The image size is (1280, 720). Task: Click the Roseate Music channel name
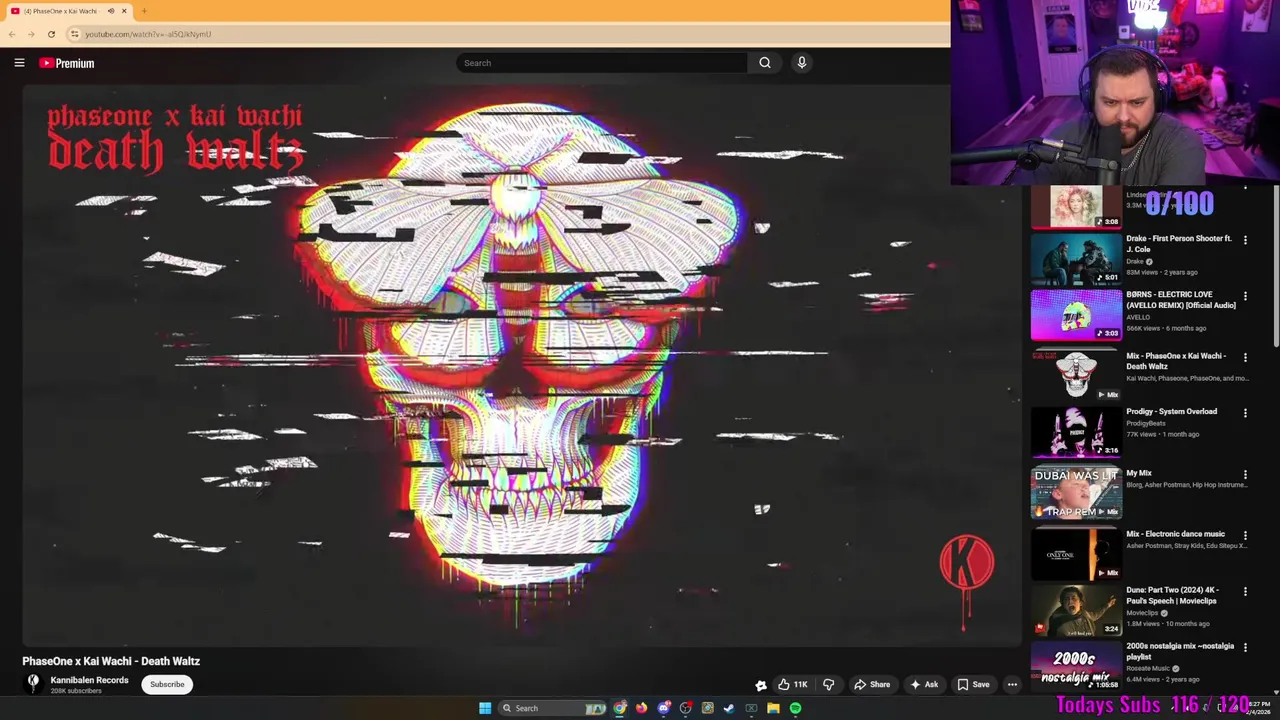[x=1148, y=669]
